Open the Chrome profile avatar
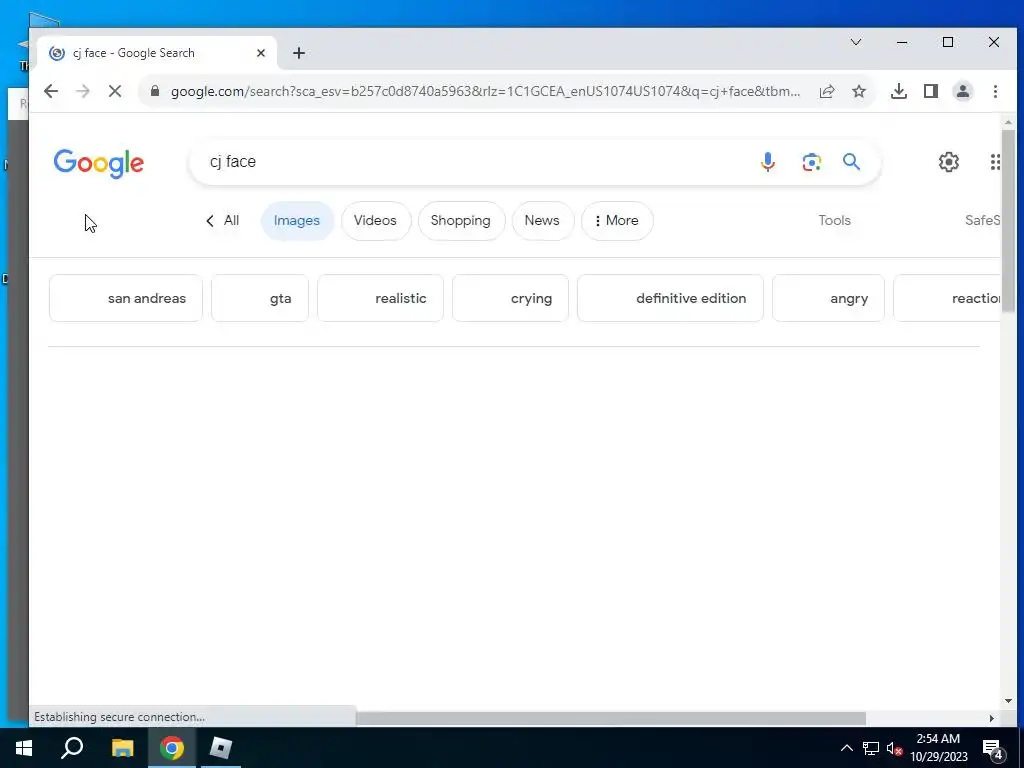 [963, 91]
